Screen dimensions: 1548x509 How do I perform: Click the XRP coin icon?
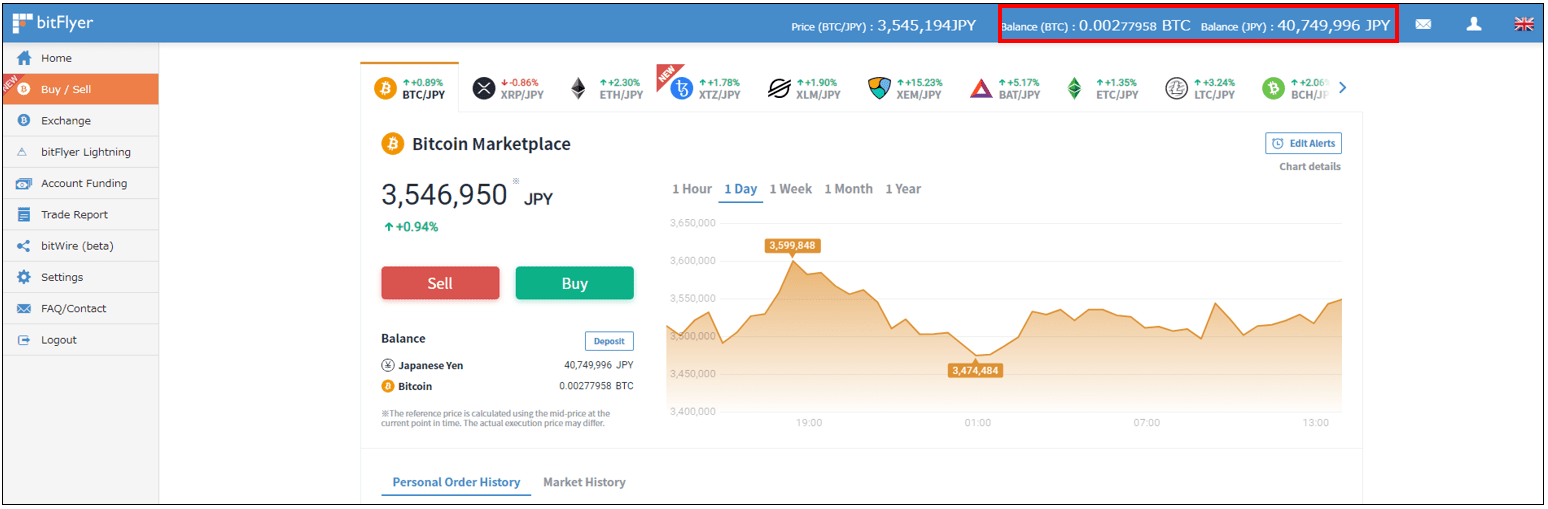484,89
